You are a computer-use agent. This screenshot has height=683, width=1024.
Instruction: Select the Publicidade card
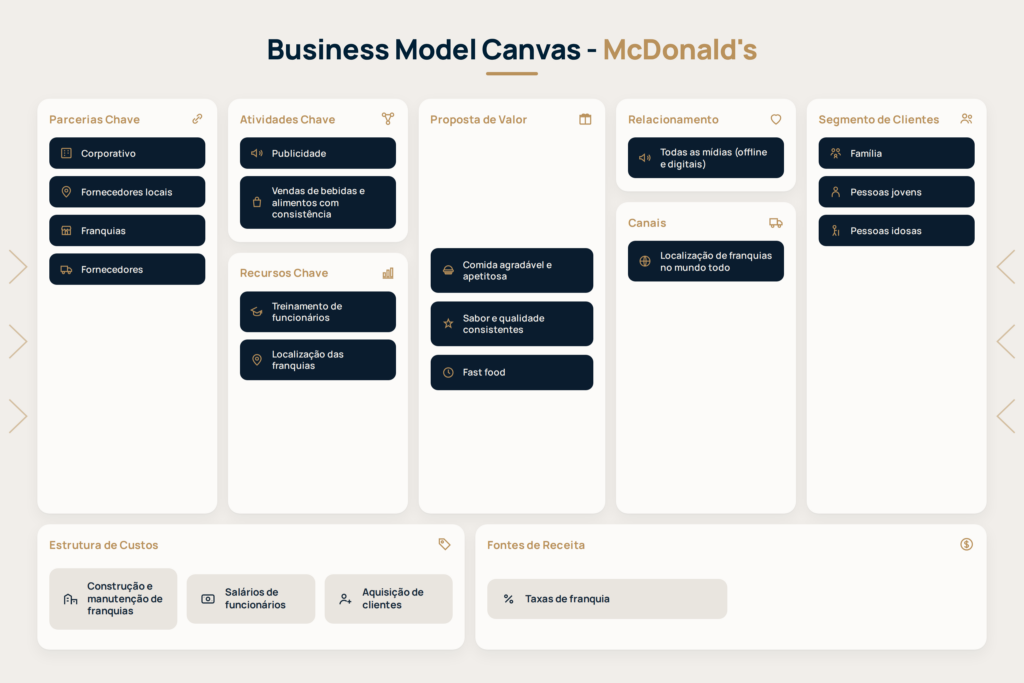pos(318,153)
